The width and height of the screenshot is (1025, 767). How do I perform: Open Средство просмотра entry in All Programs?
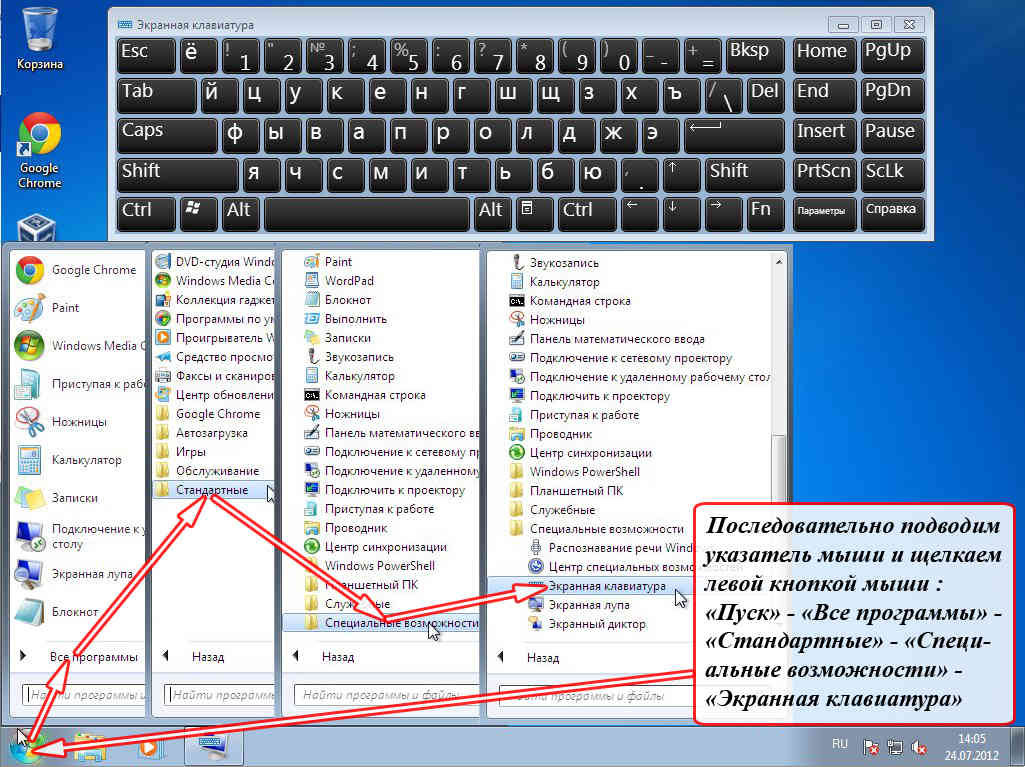214,357
